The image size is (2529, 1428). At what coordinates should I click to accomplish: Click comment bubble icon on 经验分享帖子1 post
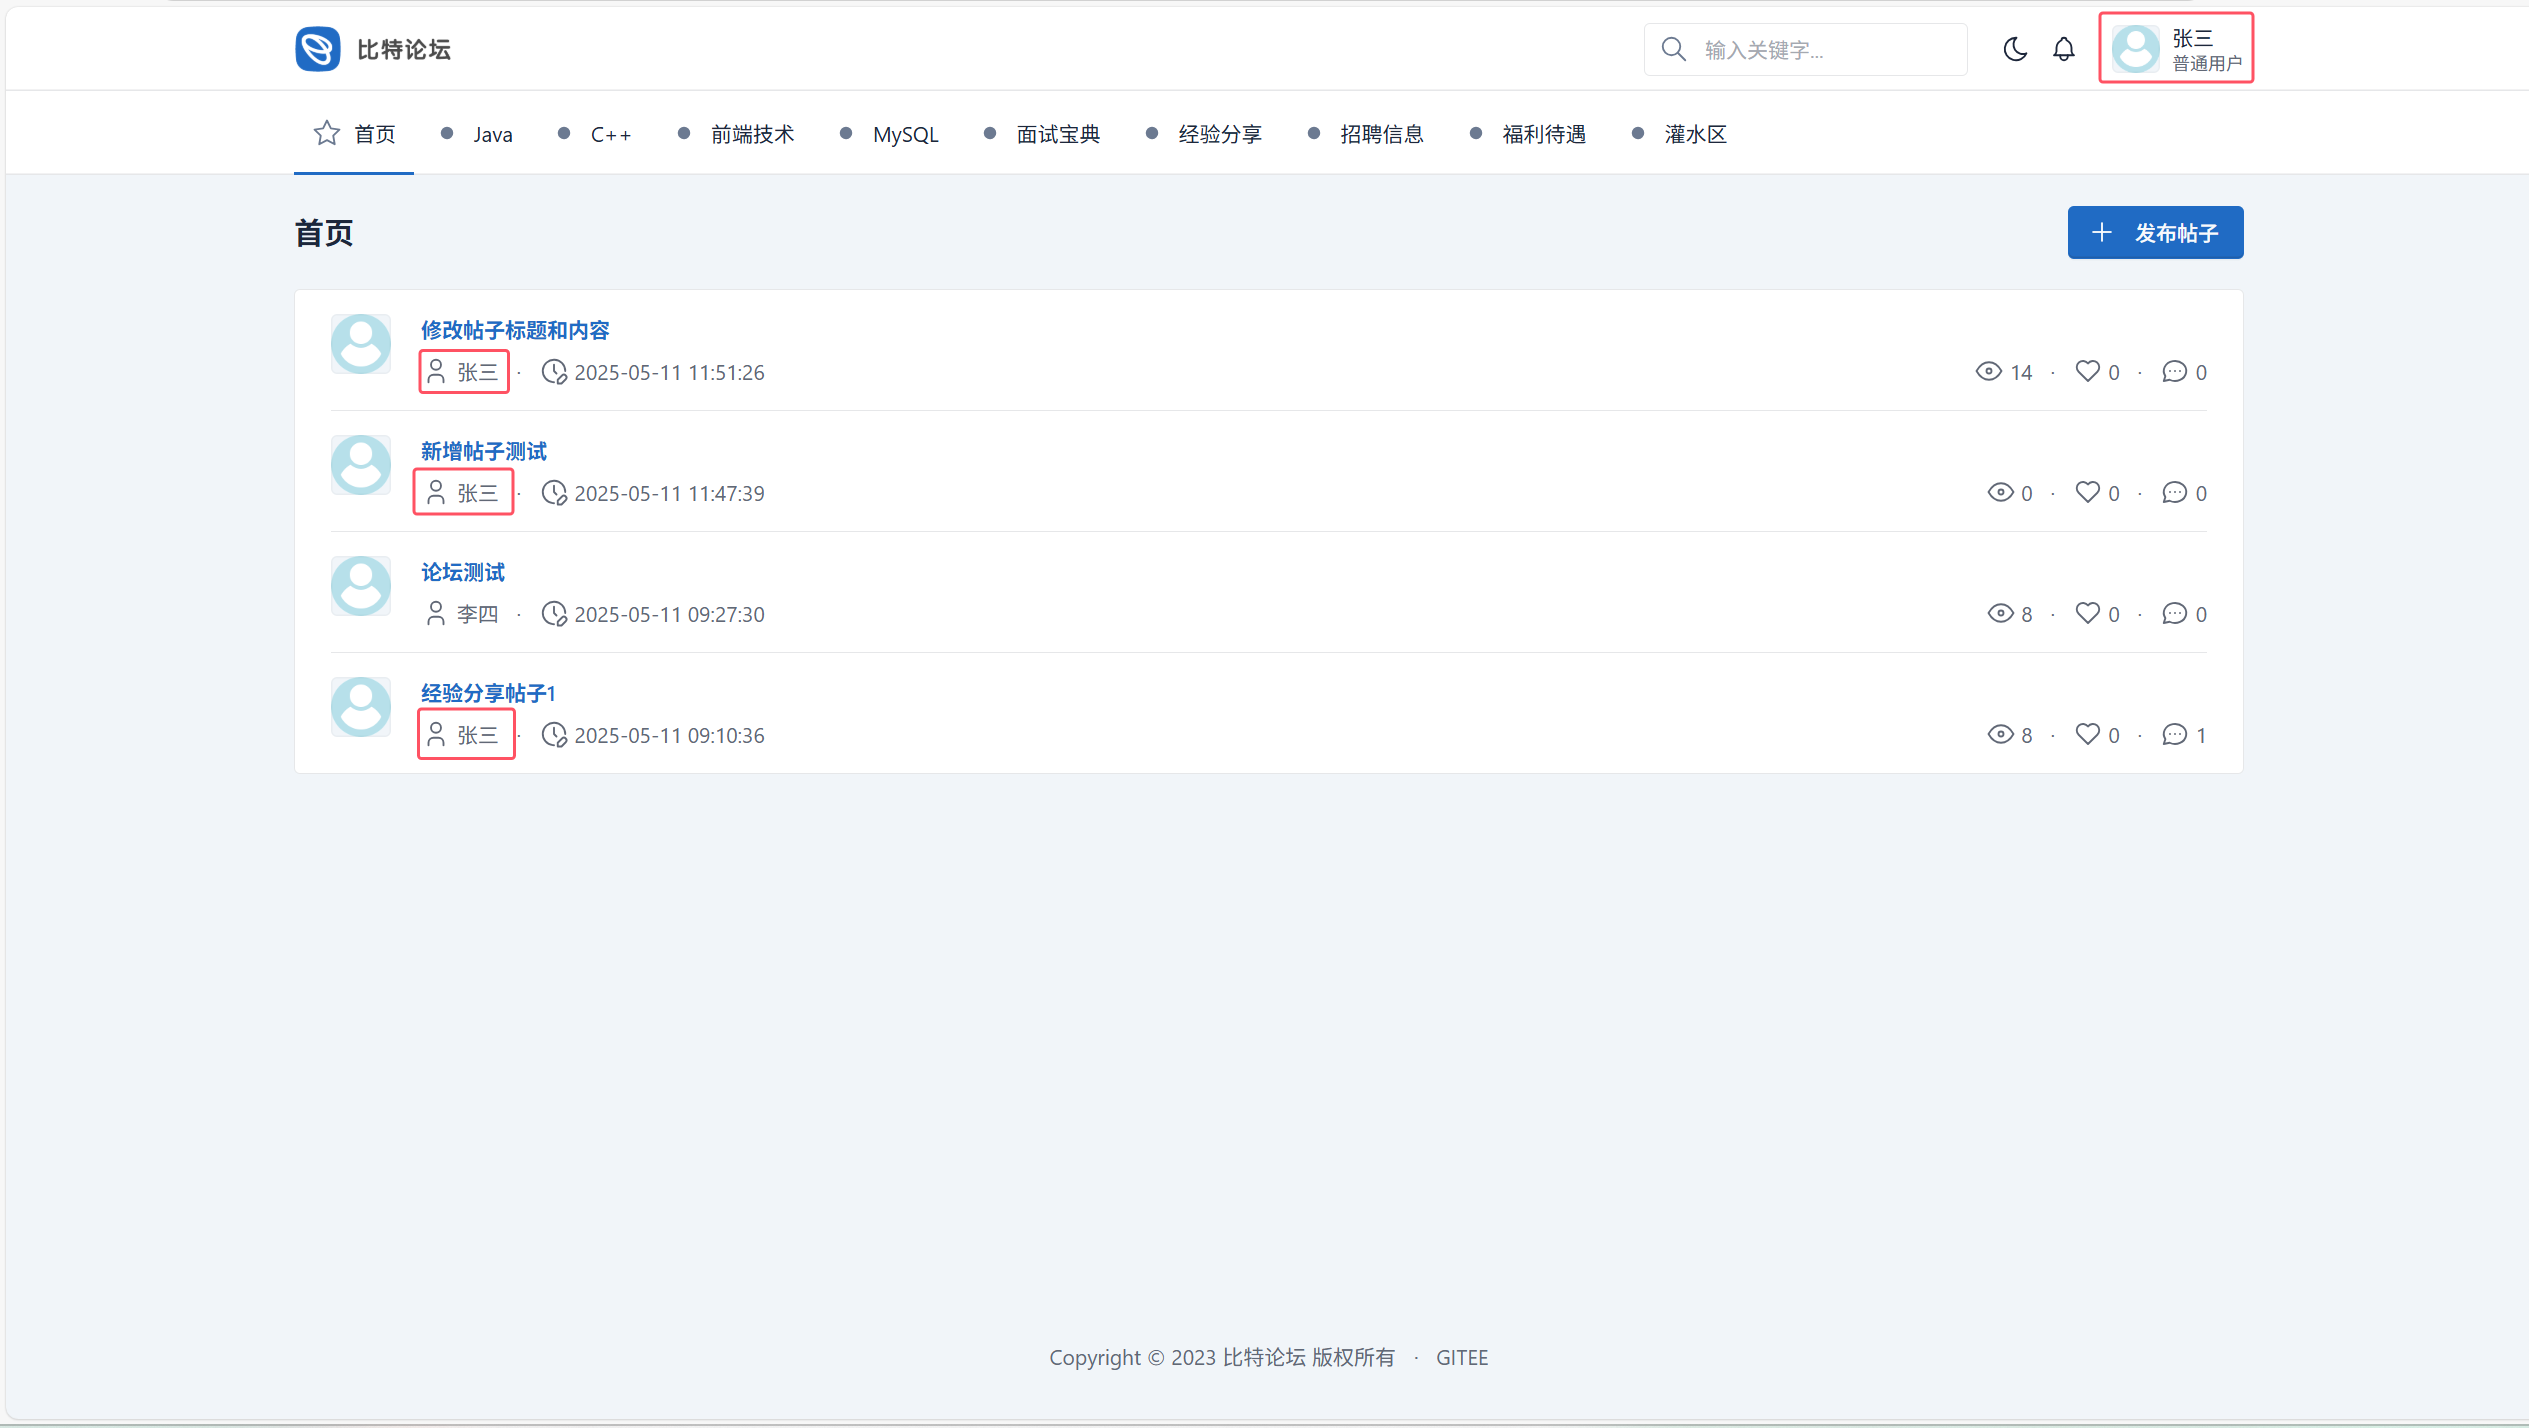(x=2174, y=735)
